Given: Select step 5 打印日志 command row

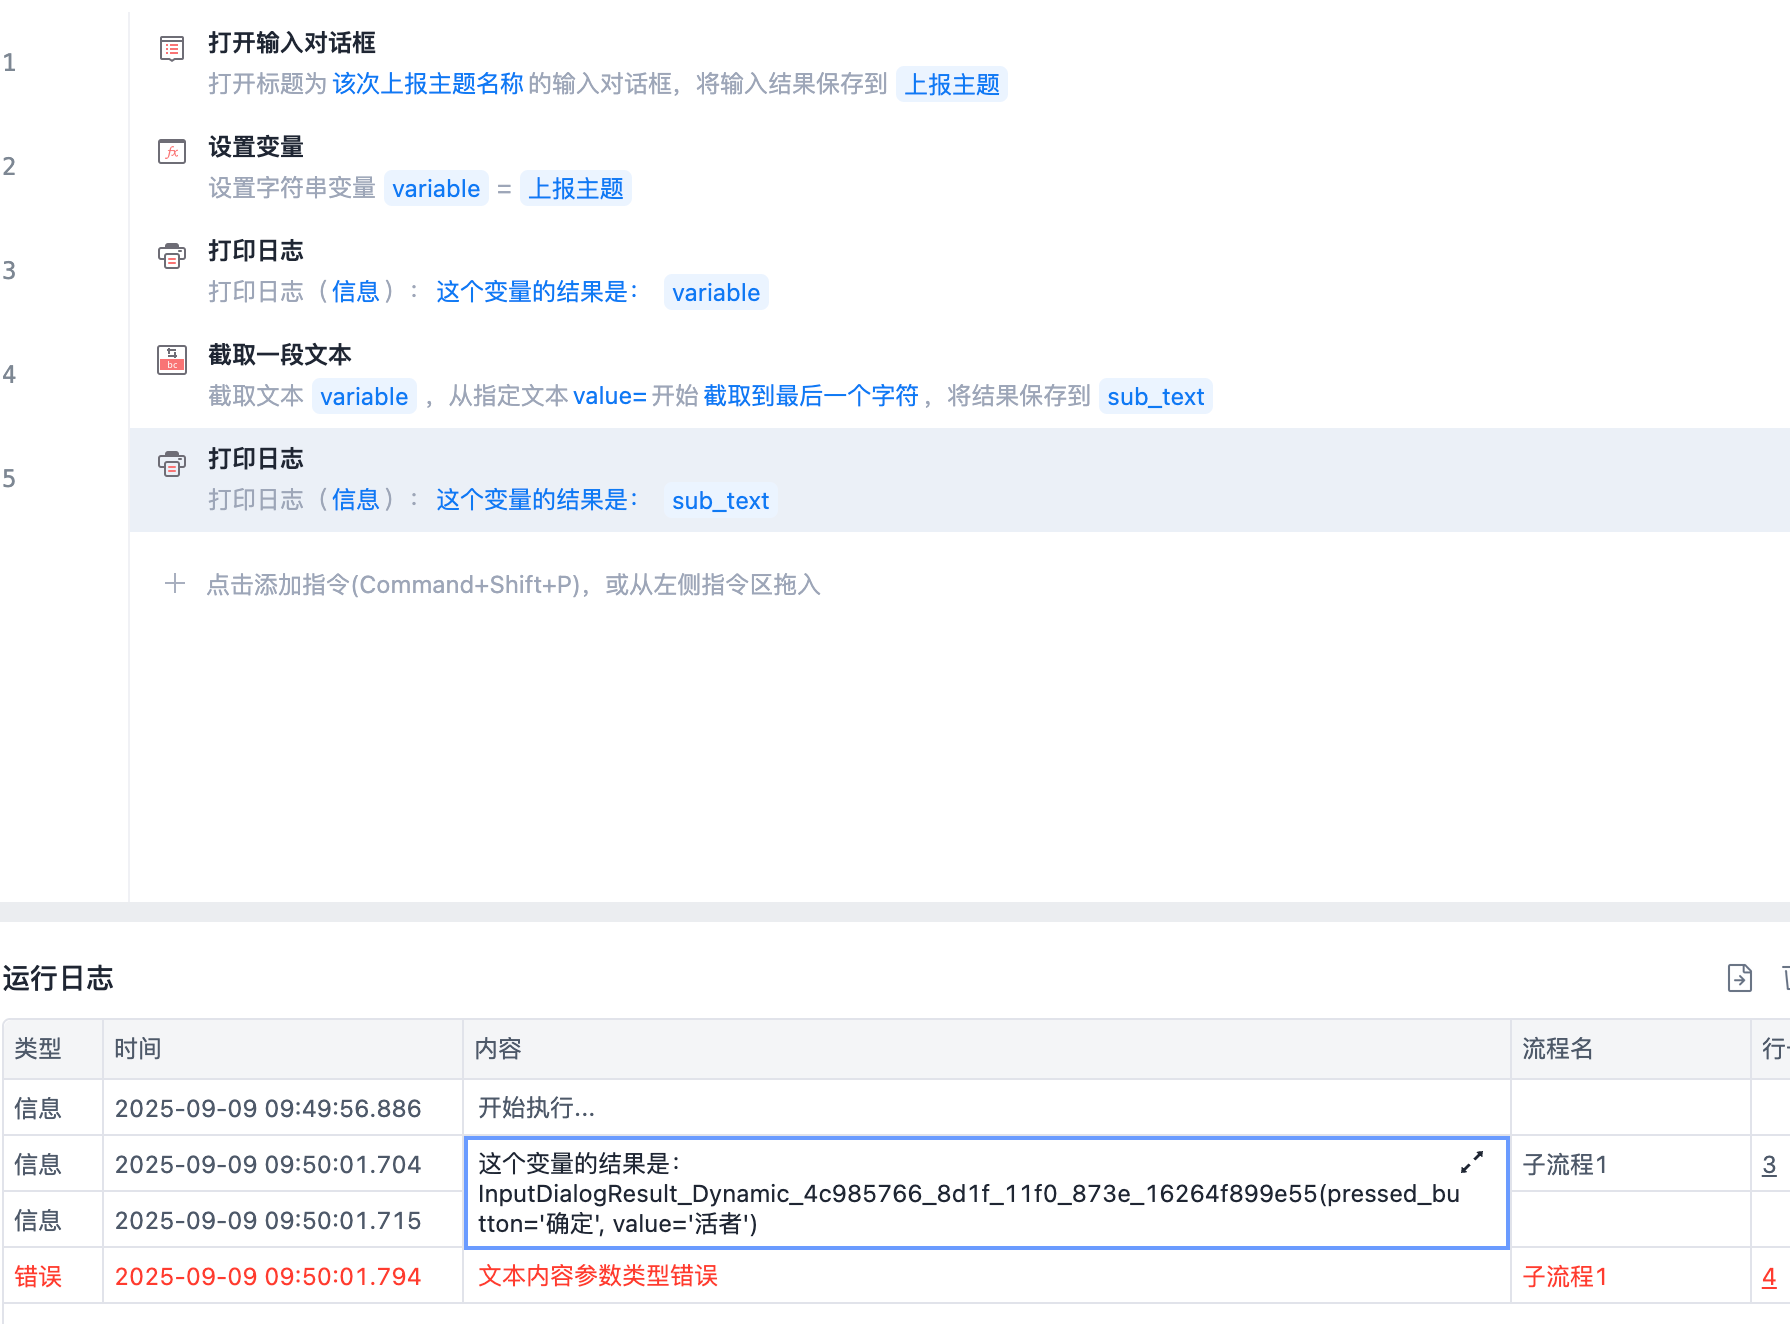Looking at the screenshot, I should click(959, 480).
